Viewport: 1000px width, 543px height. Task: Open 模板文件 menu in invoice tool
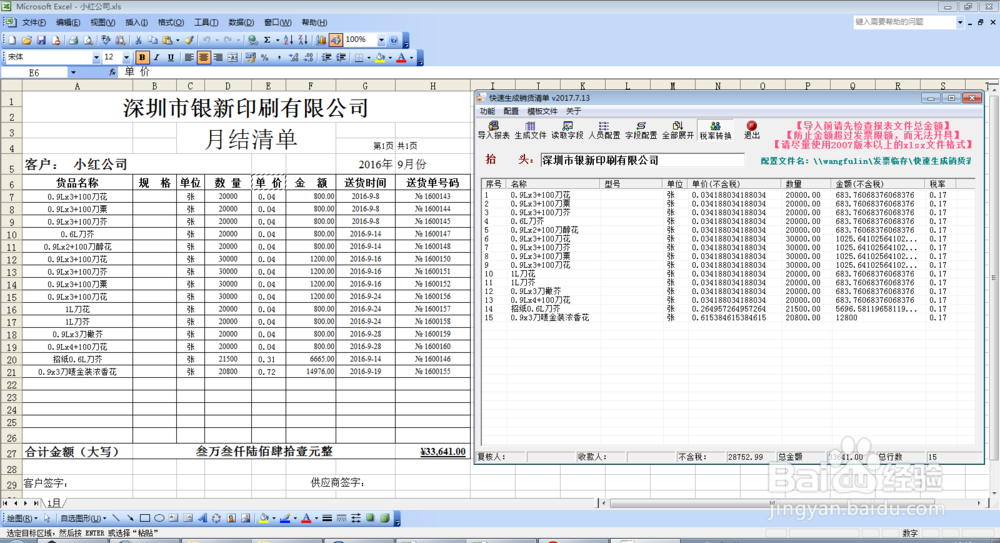pyautogui.click(x=542, y=111)
